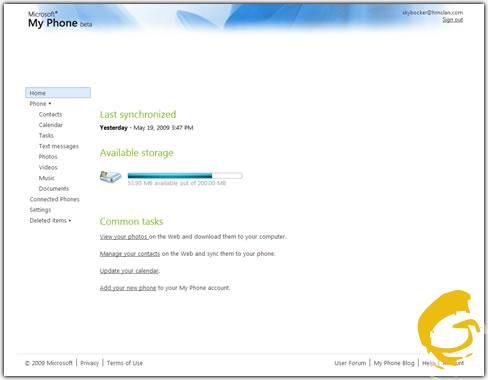The height and width of the screenshot is (380, 488).
Task: Go to the Tasks section
Action: coord(46,136)
